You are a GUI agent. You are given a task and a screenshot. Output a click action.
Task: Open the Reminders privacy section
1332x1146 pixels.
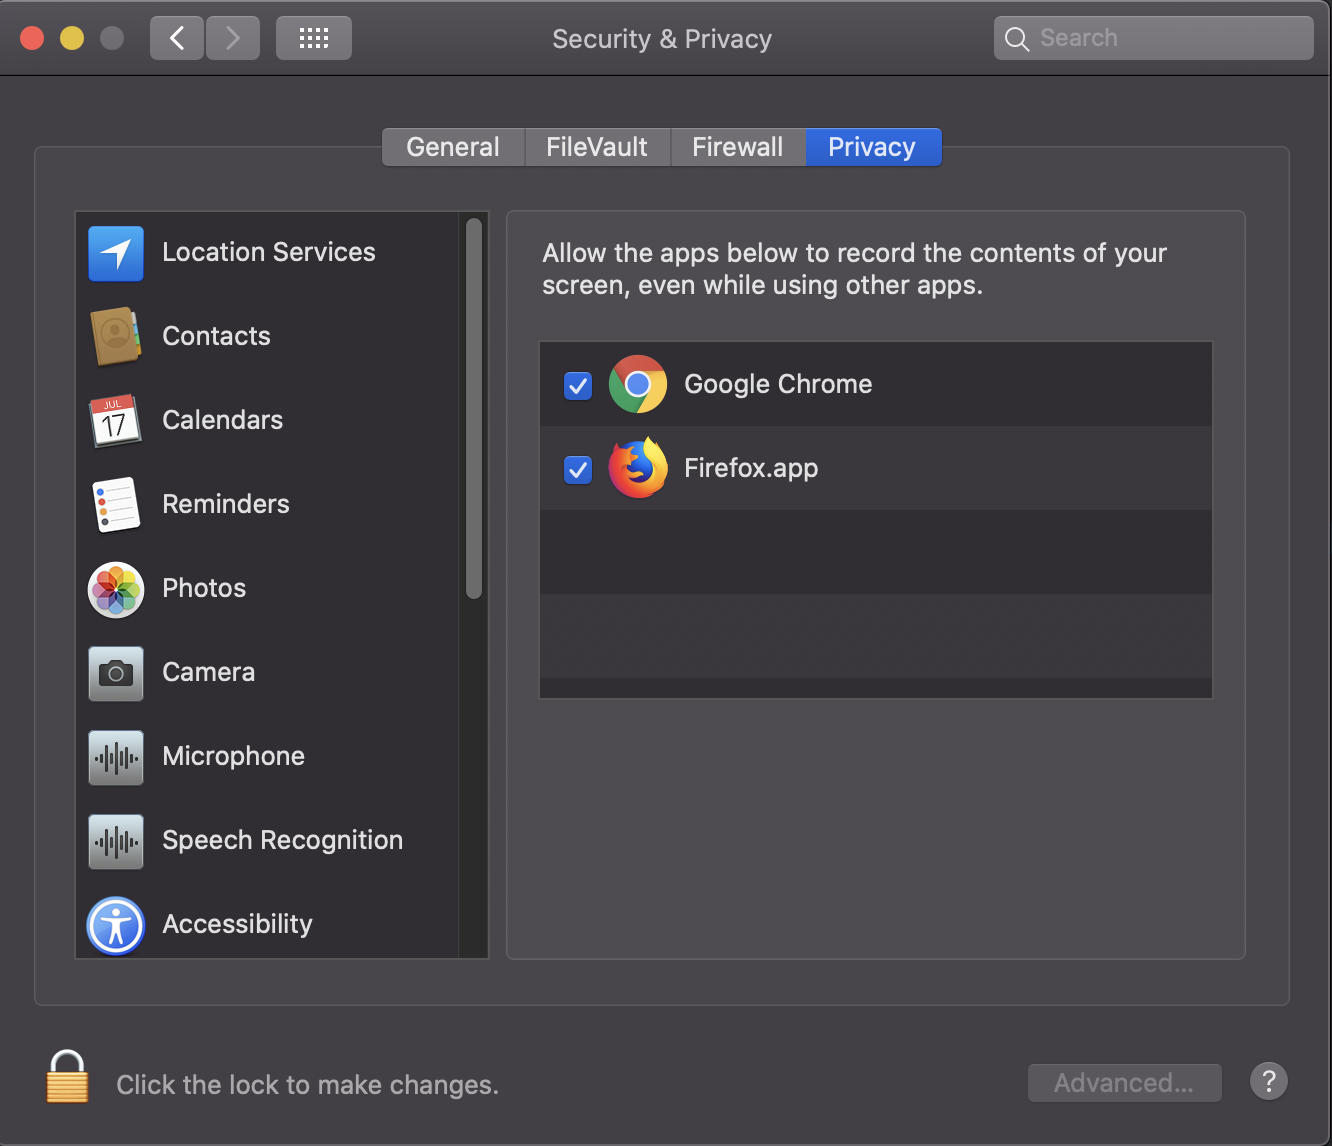pyautogui.click(x=115, y=505)
